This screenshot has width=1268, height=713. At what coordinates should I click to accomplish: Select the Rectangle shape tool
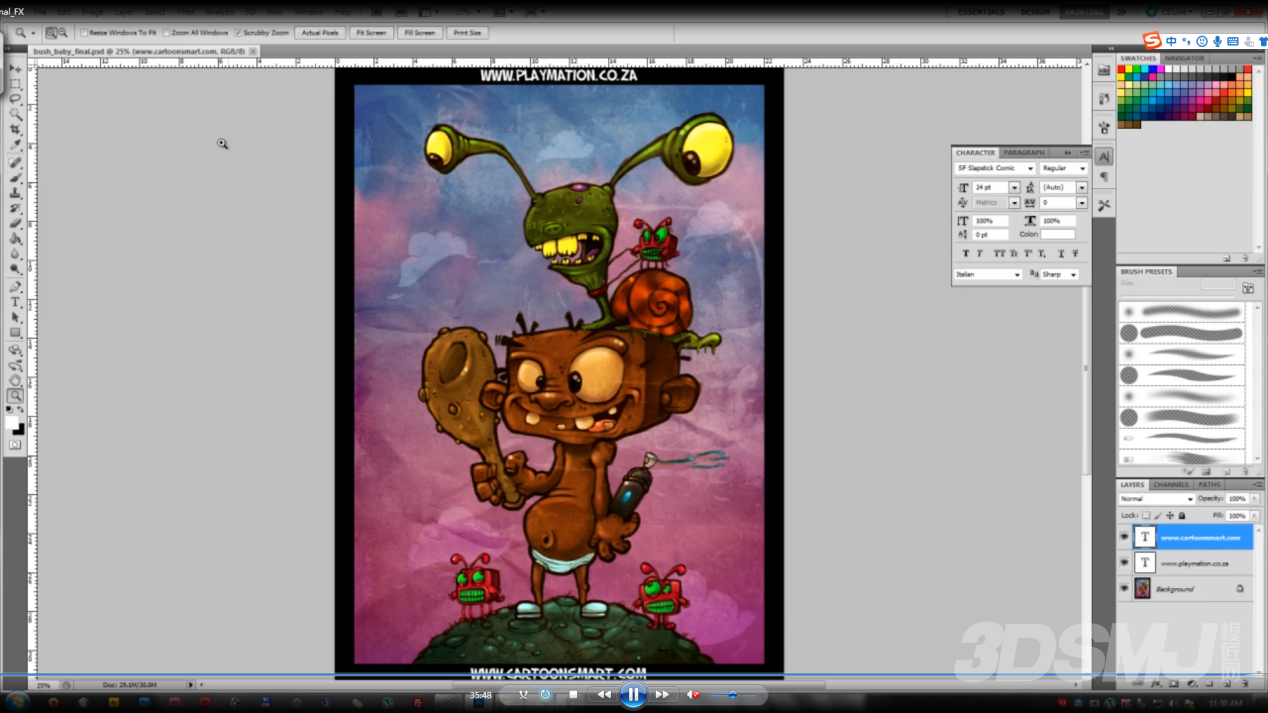[x=15, y=332]
